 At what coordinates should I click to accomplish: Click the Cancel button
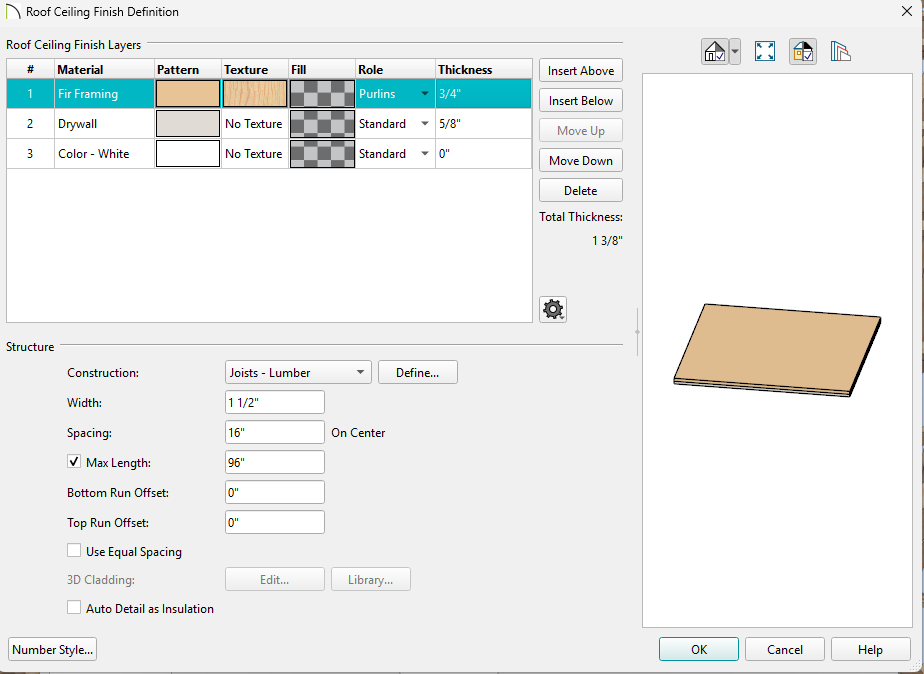pos(785,649)
